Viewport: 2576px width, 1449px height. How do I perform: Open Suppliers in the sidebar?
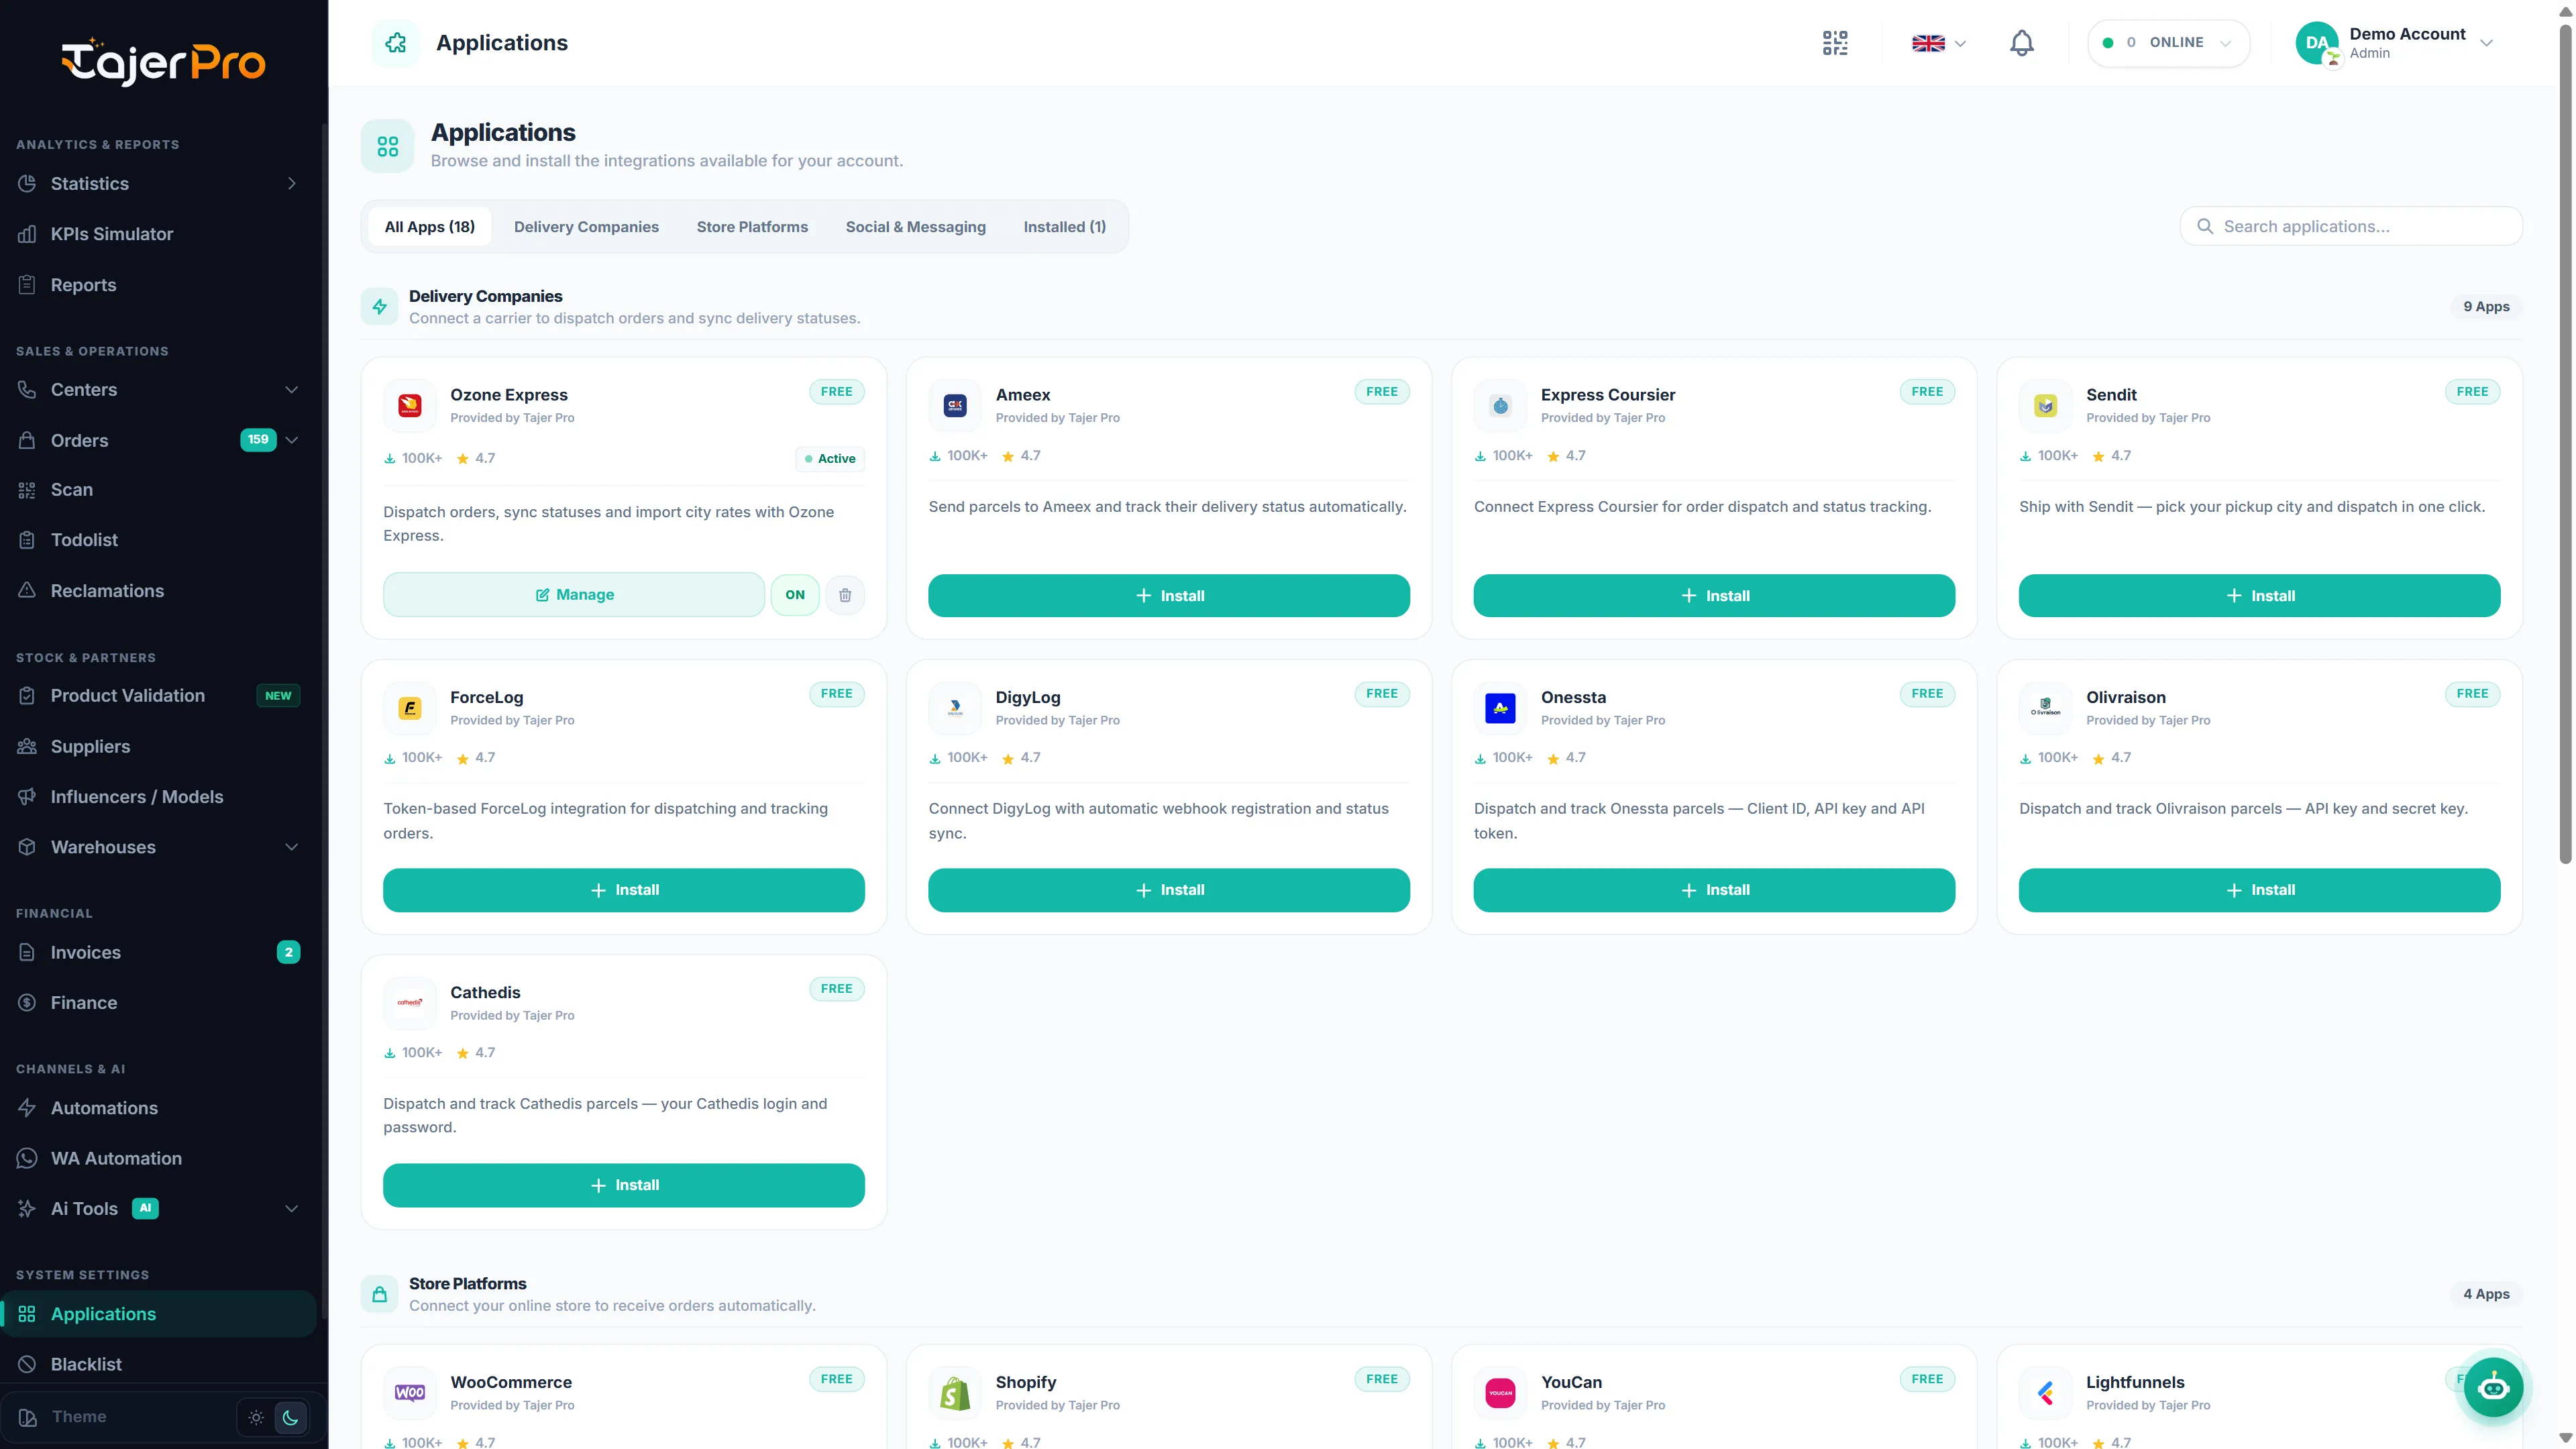(158, 746)
